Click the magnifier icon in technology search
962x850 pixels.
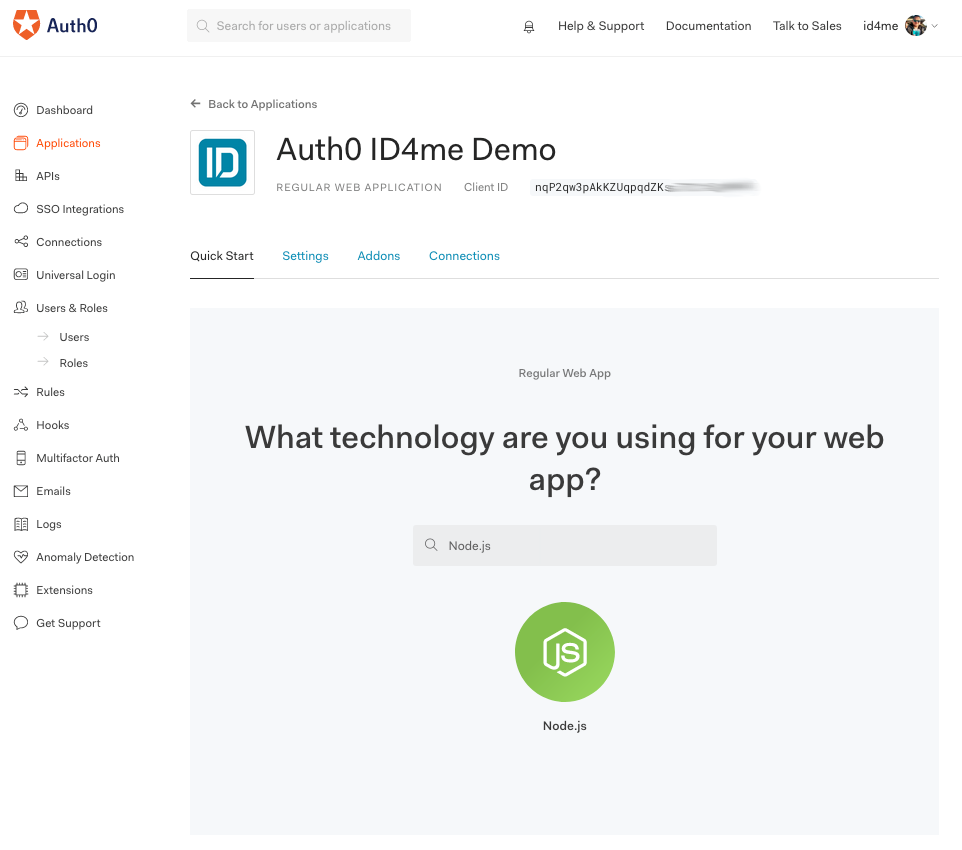(431, 545)
